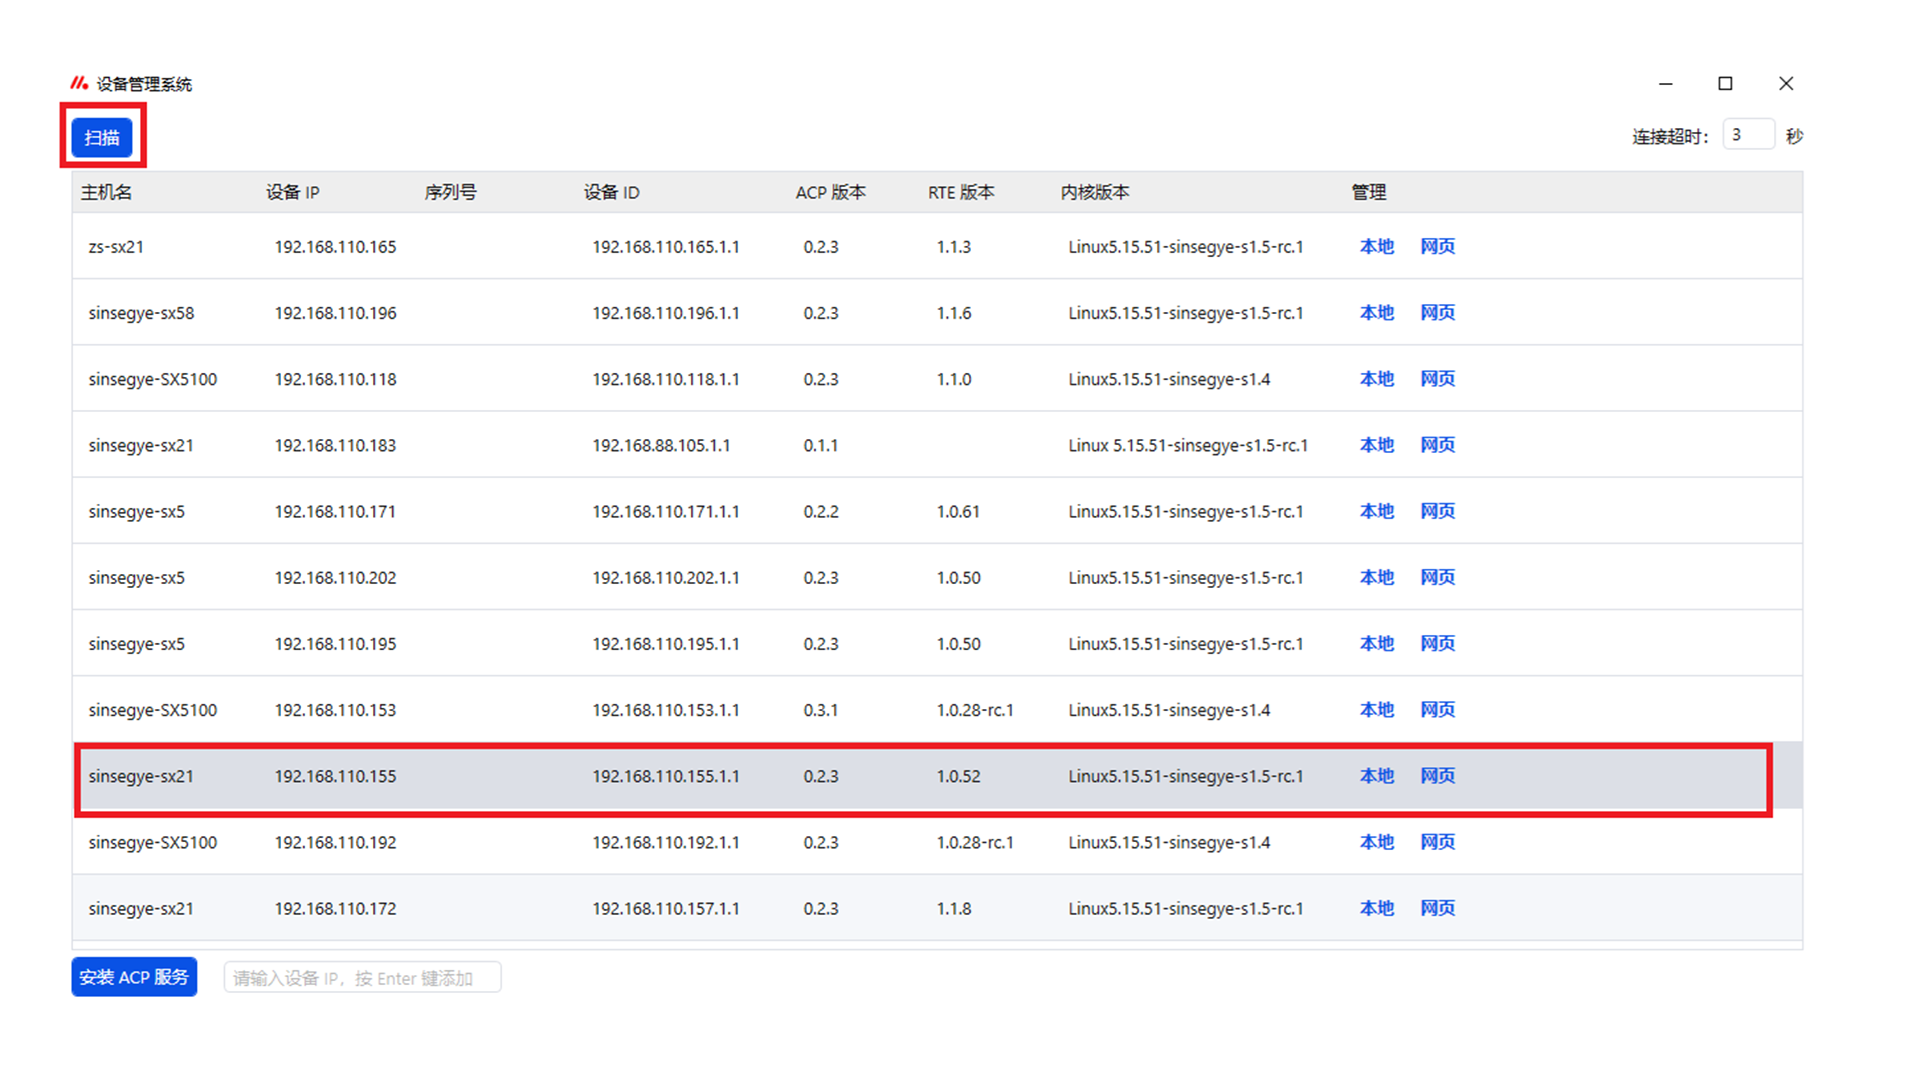Open 网页 link for 192.168.110.171 device

(x=1437, y=511)
